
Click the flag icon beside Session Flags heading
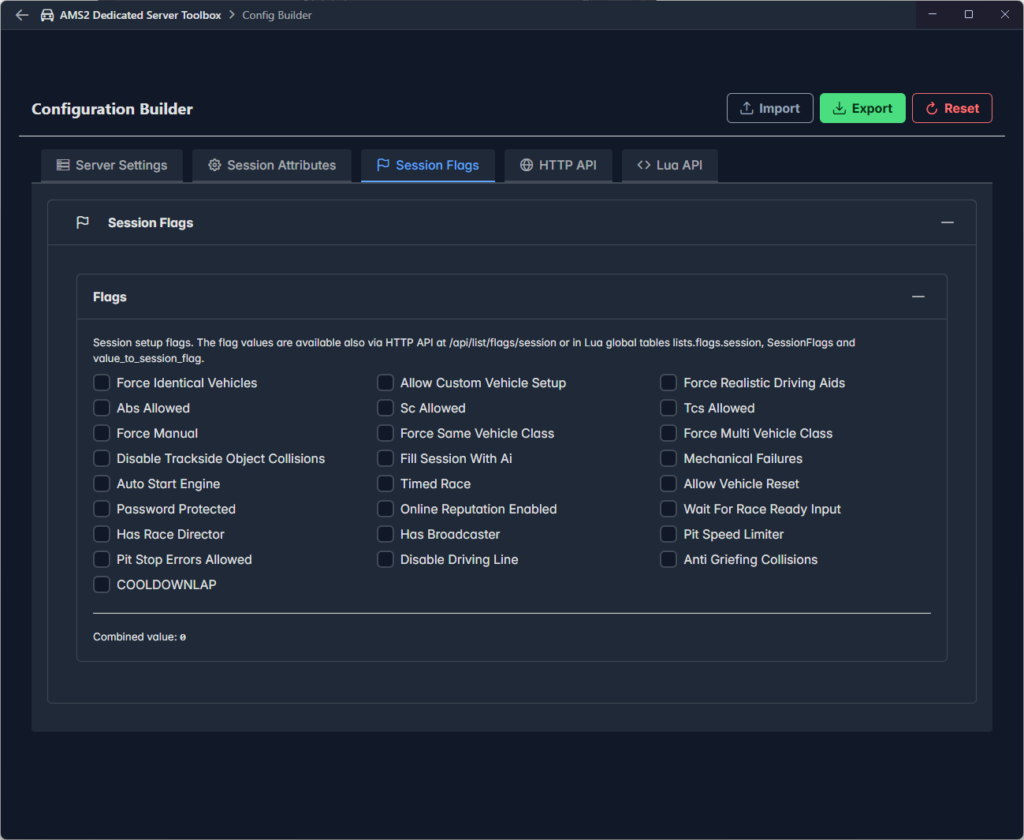[83, 223]
